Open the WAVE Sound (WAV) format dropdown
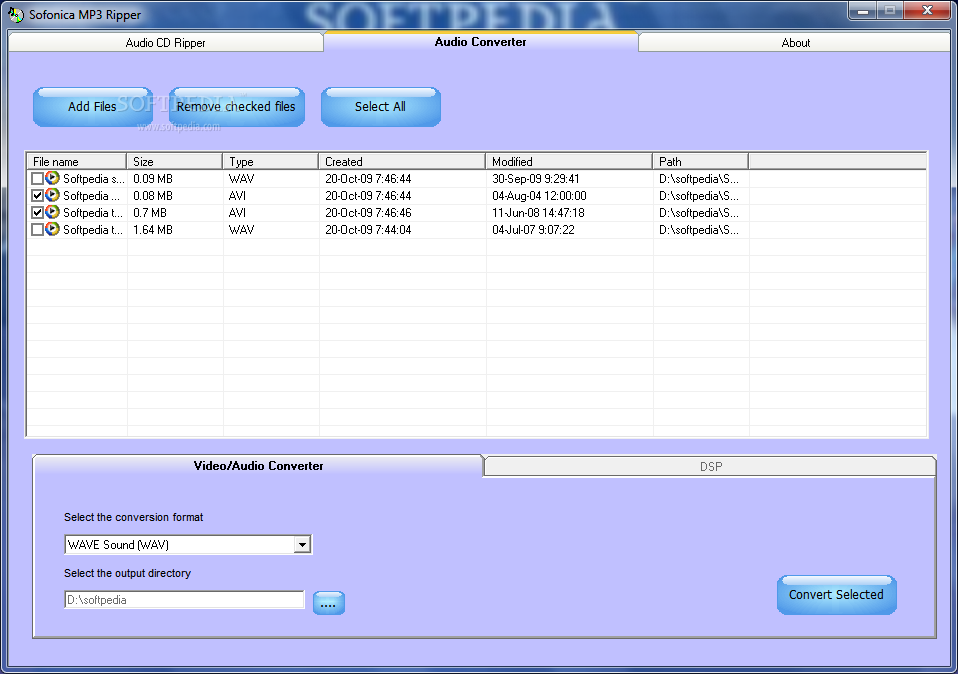The width and height of the screenshot is (958, 674). [x=302, y=544]
